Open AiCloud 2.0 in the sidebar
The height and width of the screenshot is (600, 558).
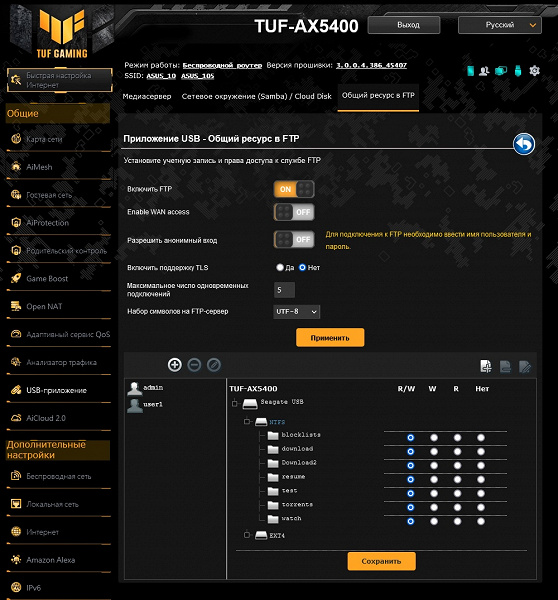[x=46, y=418]
